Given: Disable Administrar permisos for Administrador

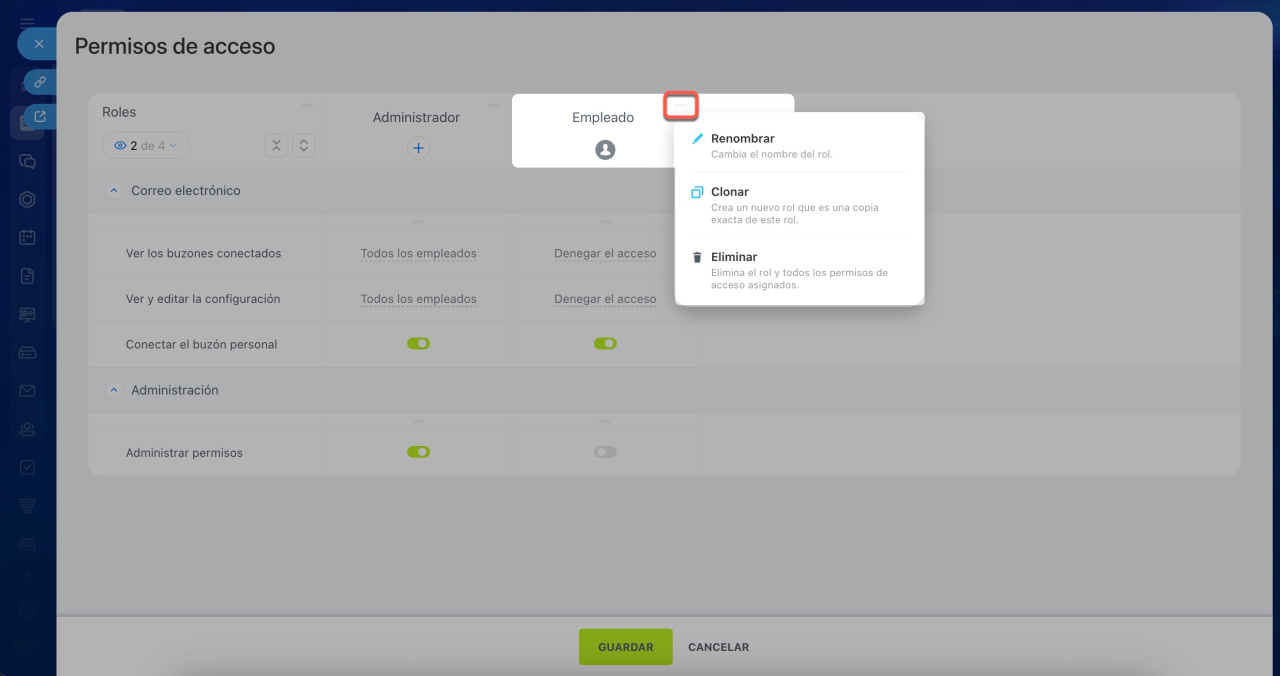Looking at the screenshot, I should [418, 452].
